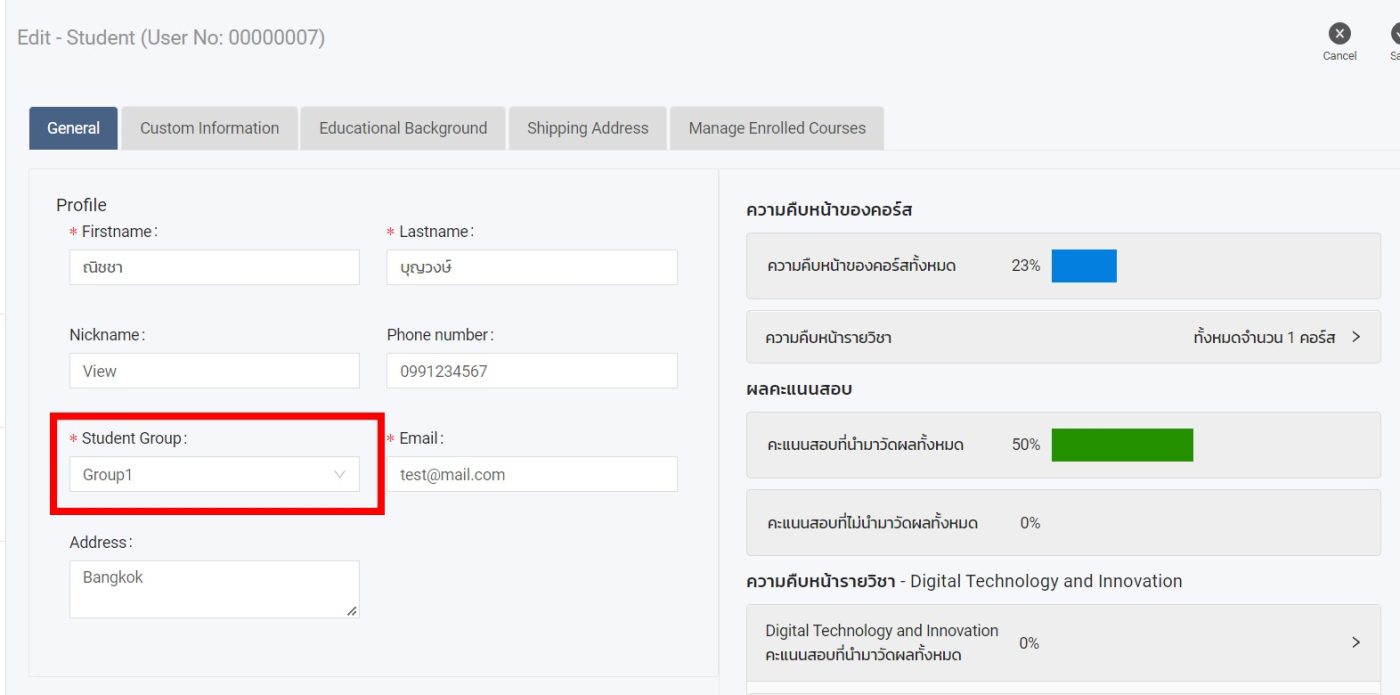This screenshot has width=1400, height=695.
Task: Focus the Nickname field containing View
Action: click(214, 371)
